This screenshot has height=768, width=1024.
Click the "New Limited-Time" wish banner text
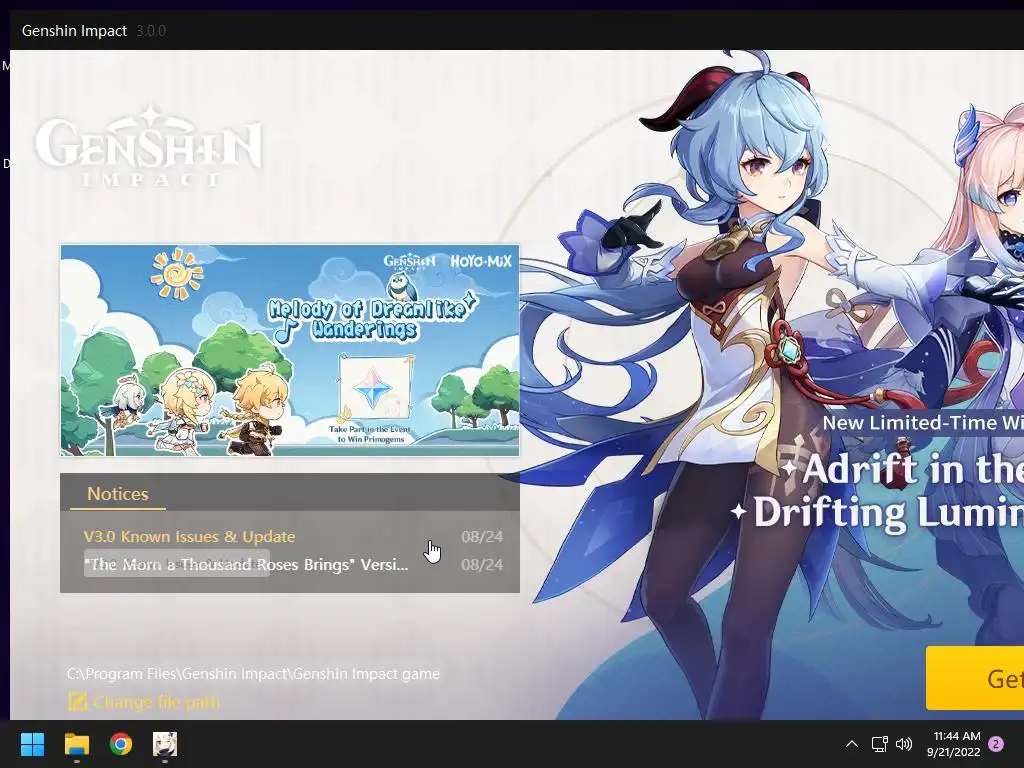(x=922, y=423)
